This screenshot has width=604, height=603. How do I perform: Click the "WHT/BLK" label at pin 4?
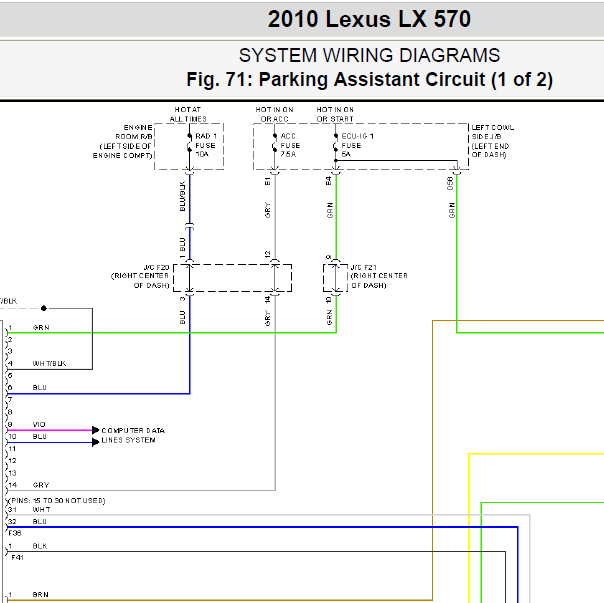point(49,363)
